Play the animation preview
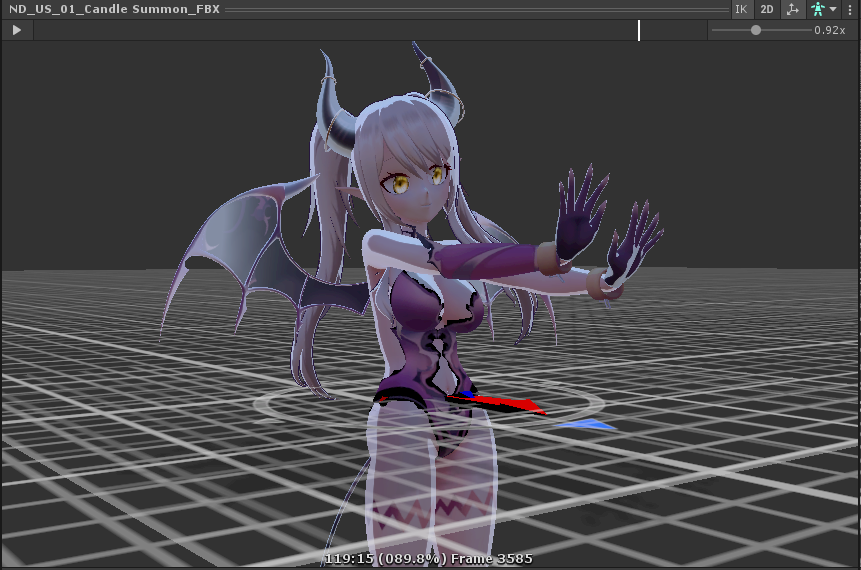861x570 pixels. click(16, 30)
